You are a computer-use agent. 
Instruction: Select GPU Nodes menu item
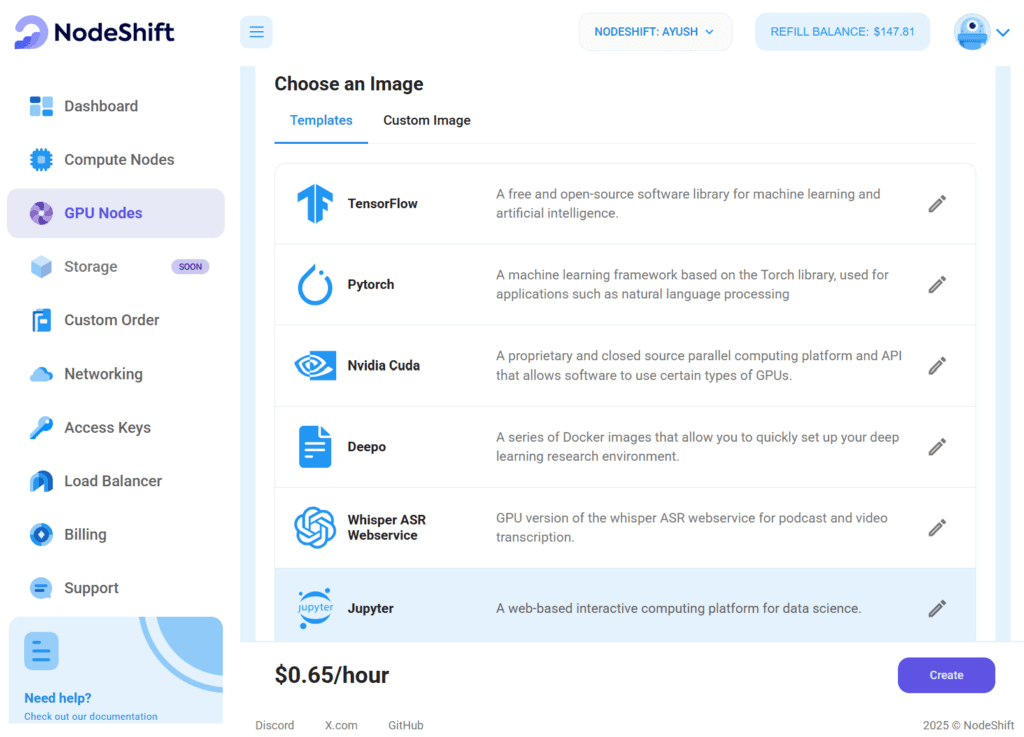pos(116,213)
